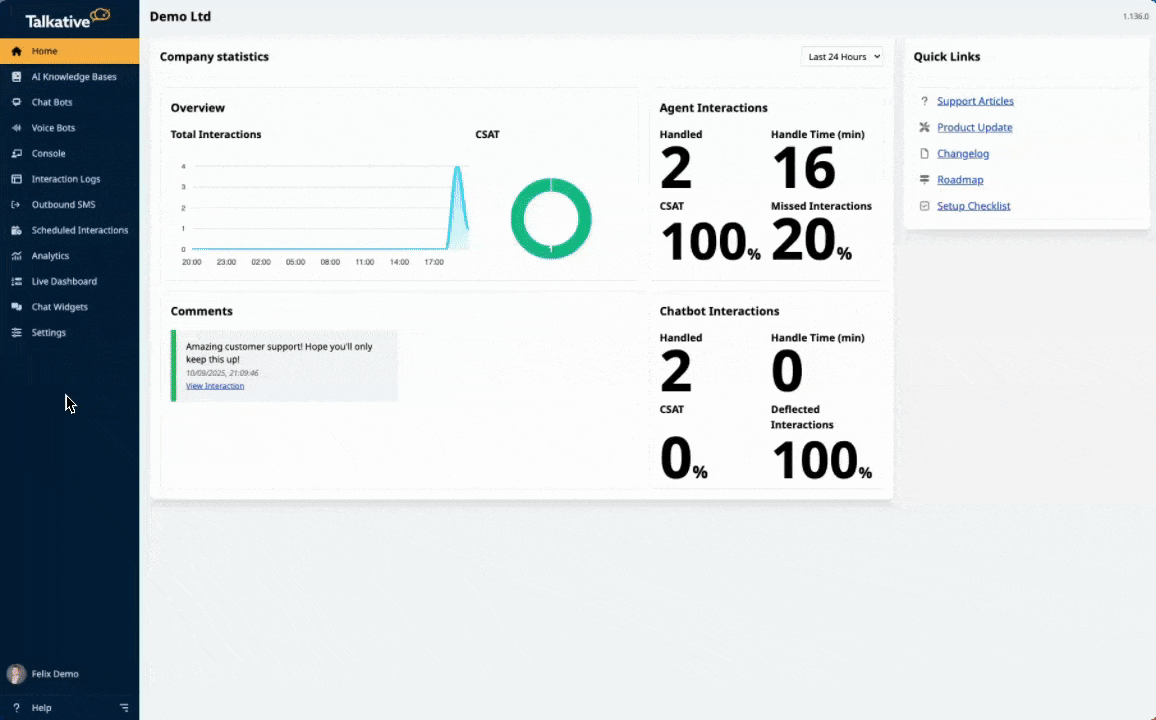
Task: Click the Outbound SMS arrow icon
Action: (16, 205)
